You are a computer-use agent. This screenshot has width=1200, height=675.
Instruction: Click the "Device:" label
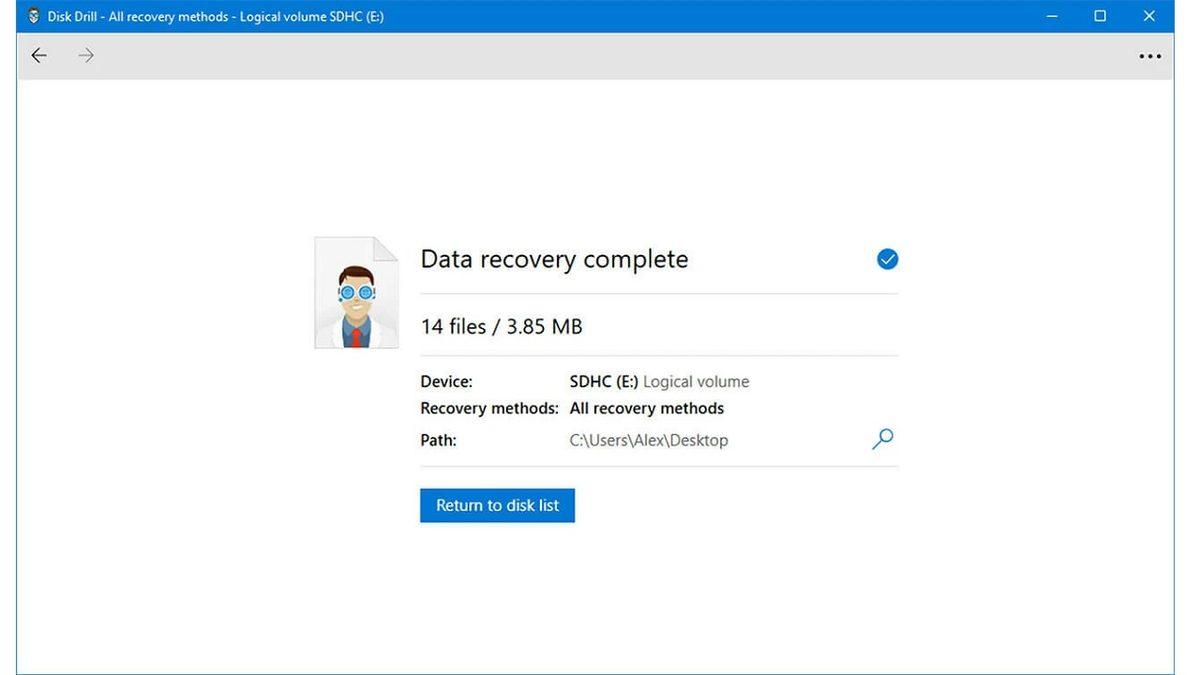(446, 382)
